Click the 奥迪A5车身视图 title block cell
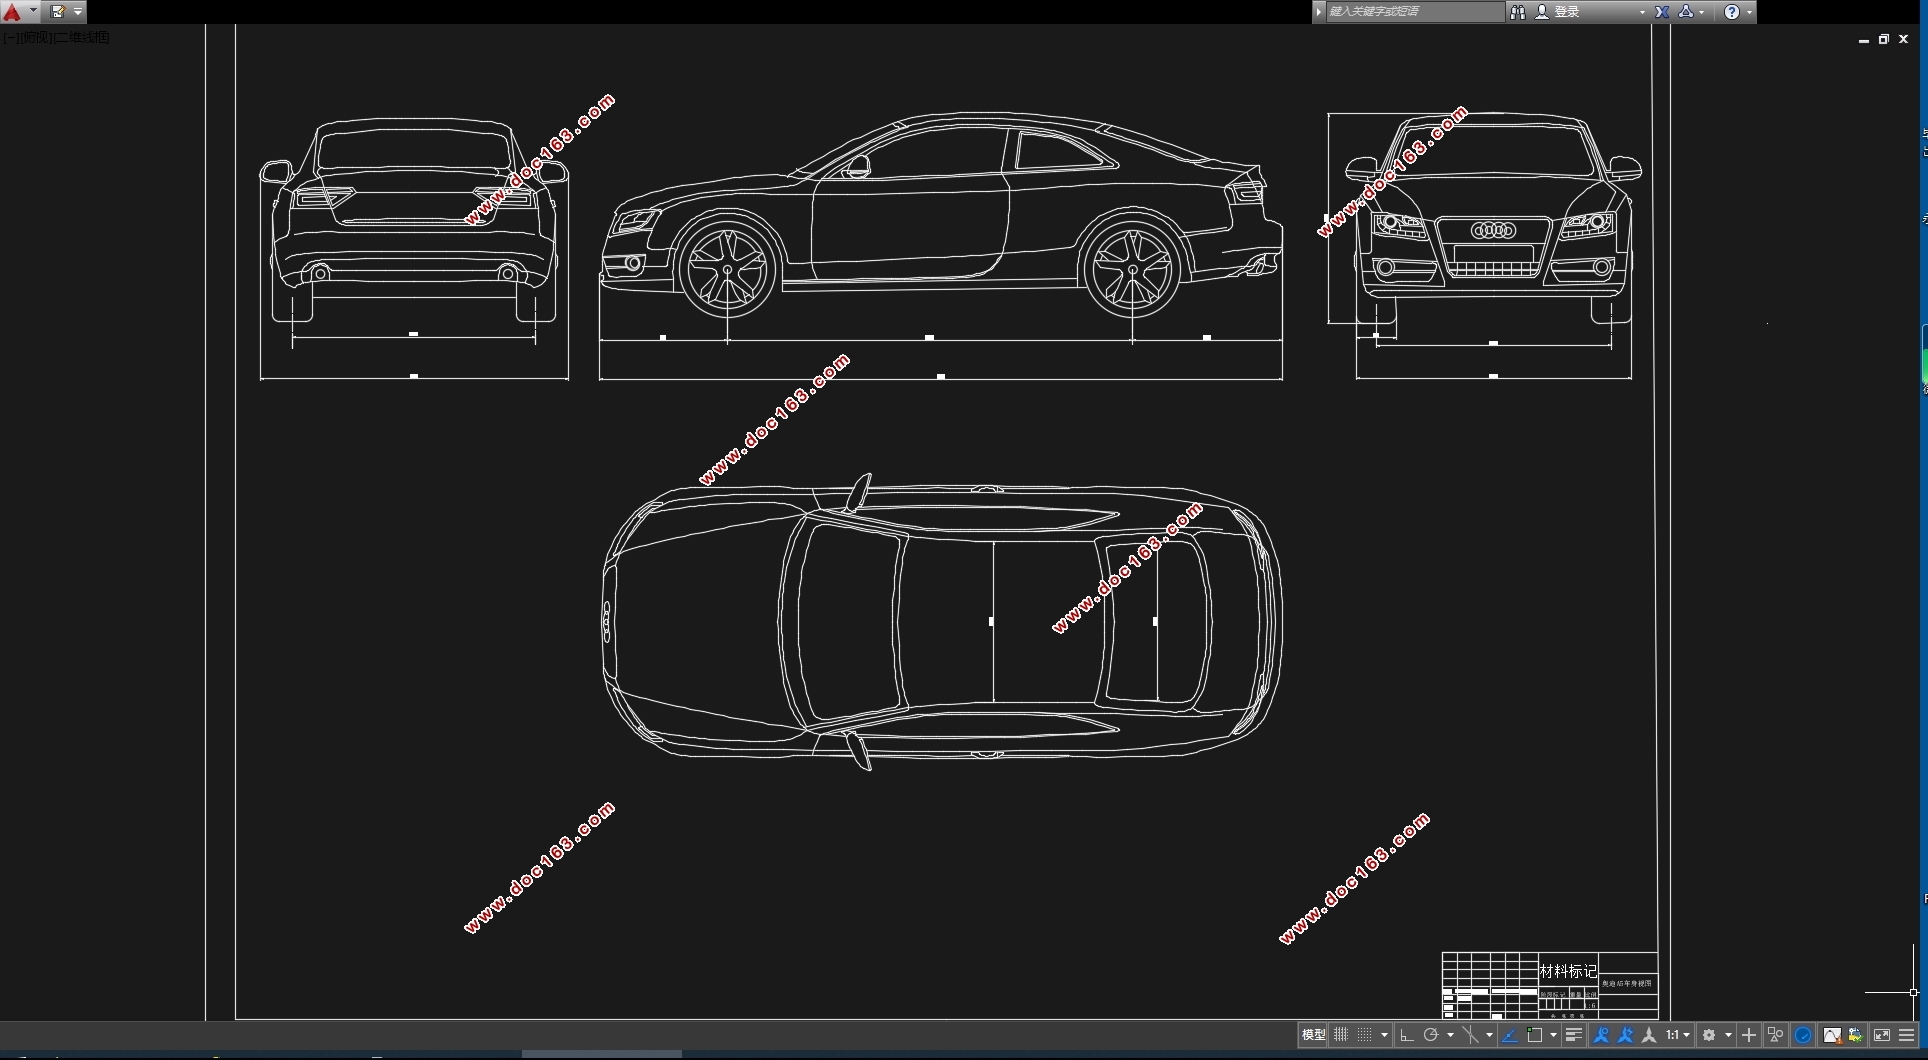 point(1627,984)
